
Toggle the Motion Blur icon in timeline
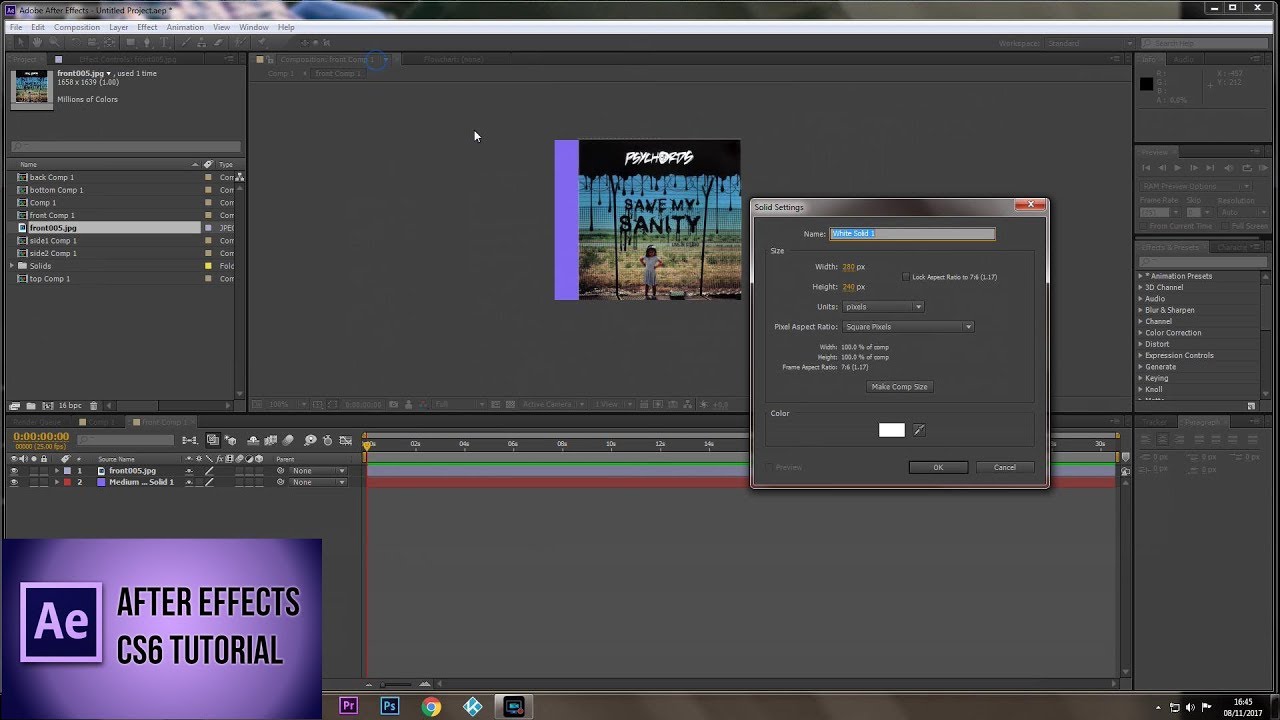point(288,441)
